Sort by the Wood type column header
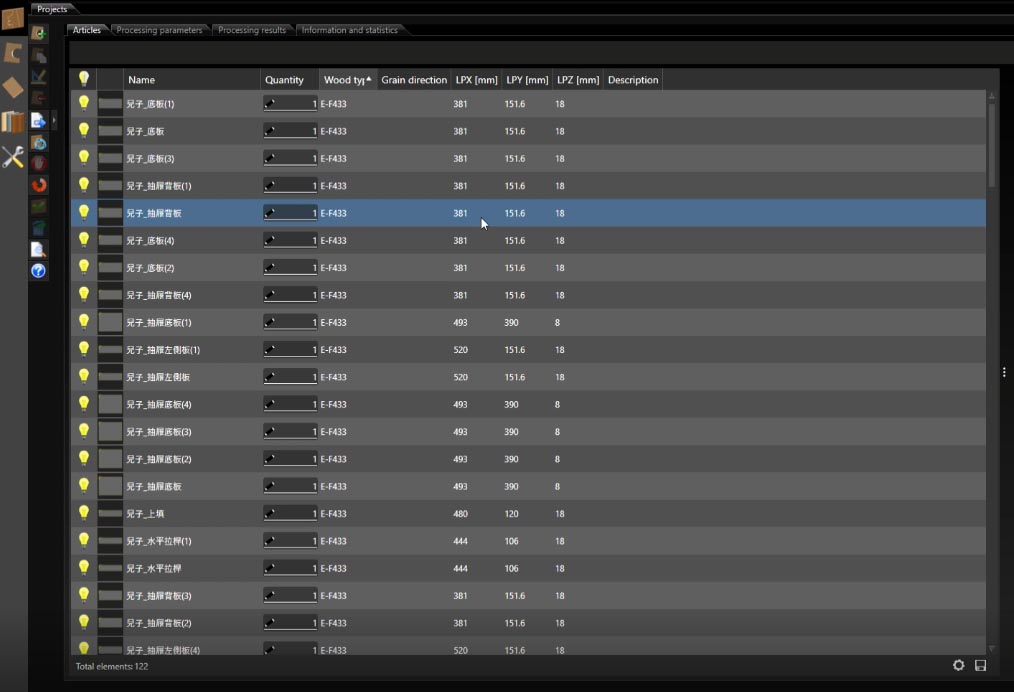This screenshot has width=1014, height=692. (x=347, y=80)
